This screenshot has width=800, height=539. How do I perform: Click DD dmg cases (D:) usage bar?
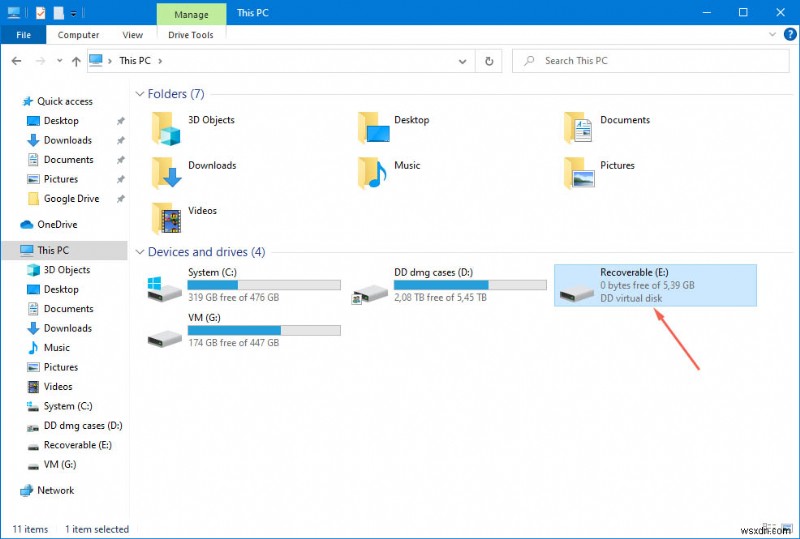[470, 285]
